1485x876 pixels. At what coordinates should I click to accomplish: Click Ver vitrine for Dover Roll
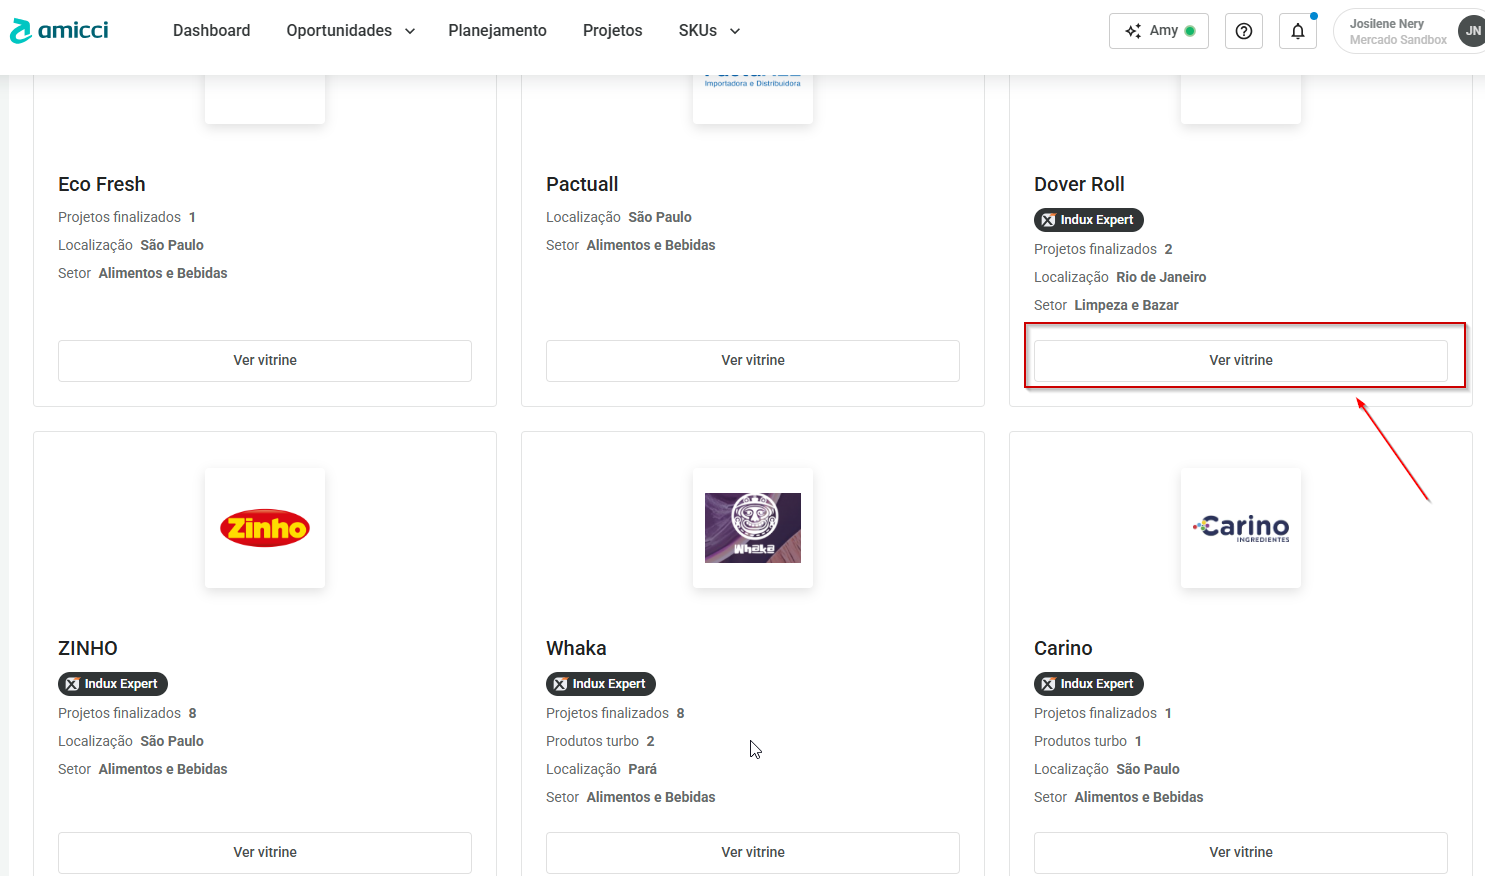(x=1240, y=360)
